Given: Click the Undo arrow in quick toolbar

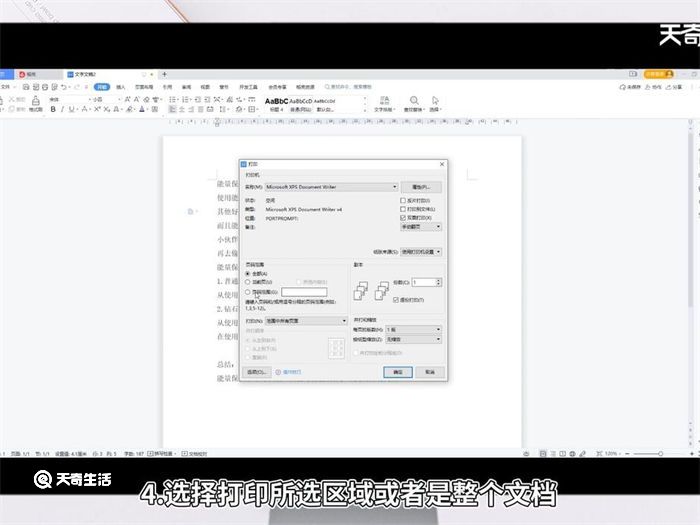Looking at the screenshot, I should pos(64,87).
